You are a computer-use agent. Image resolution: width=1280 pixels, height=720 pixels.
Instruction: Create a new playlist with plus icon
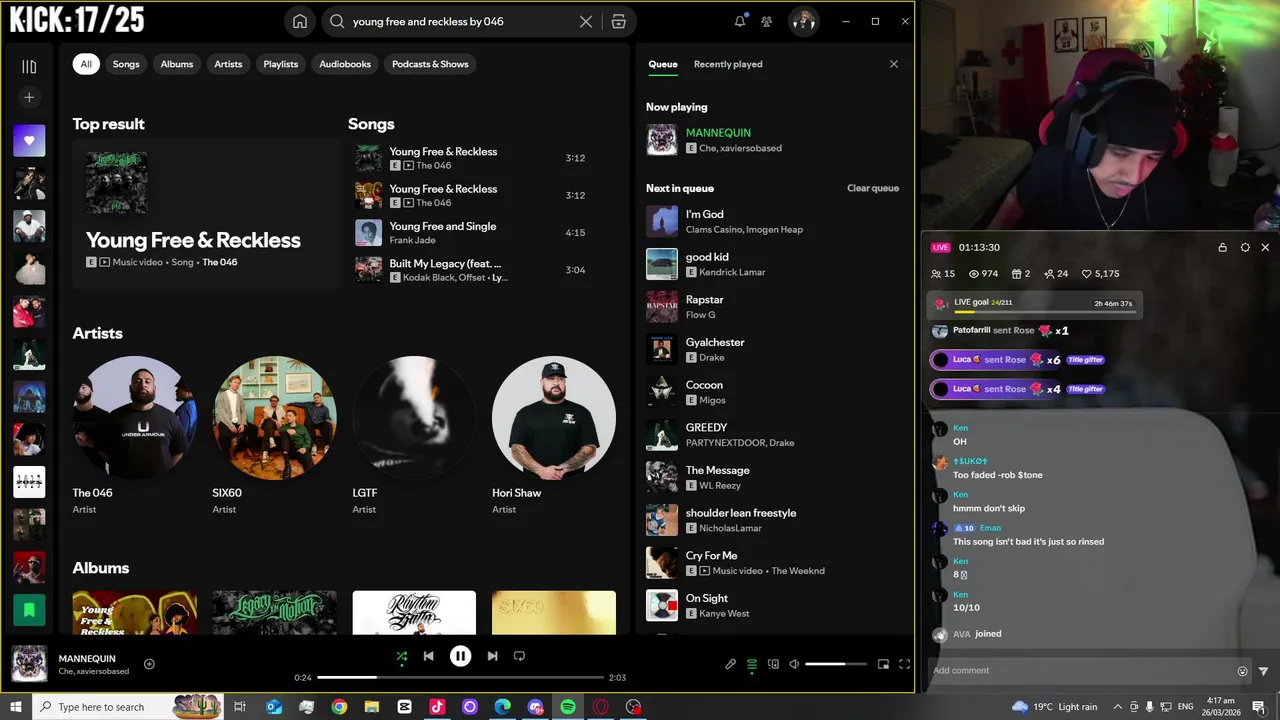pyautogui.click(x=29, y=97)
